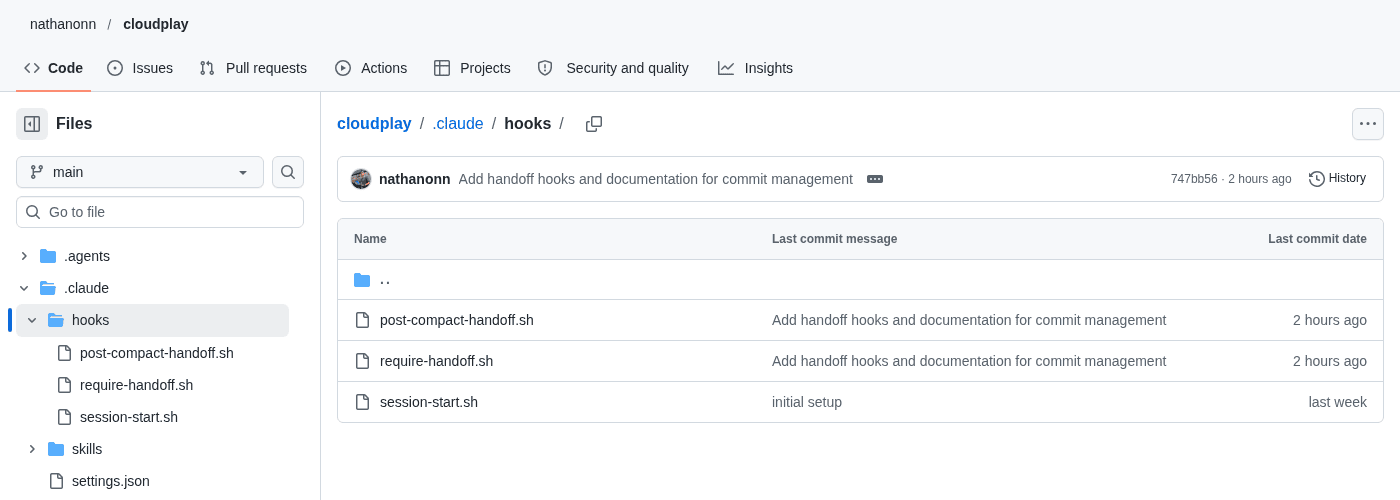Image resolution: width=1400 pixels, height=500 pixels.
Task: Open session-start.sh in the file table
Action: pos(429,402)
